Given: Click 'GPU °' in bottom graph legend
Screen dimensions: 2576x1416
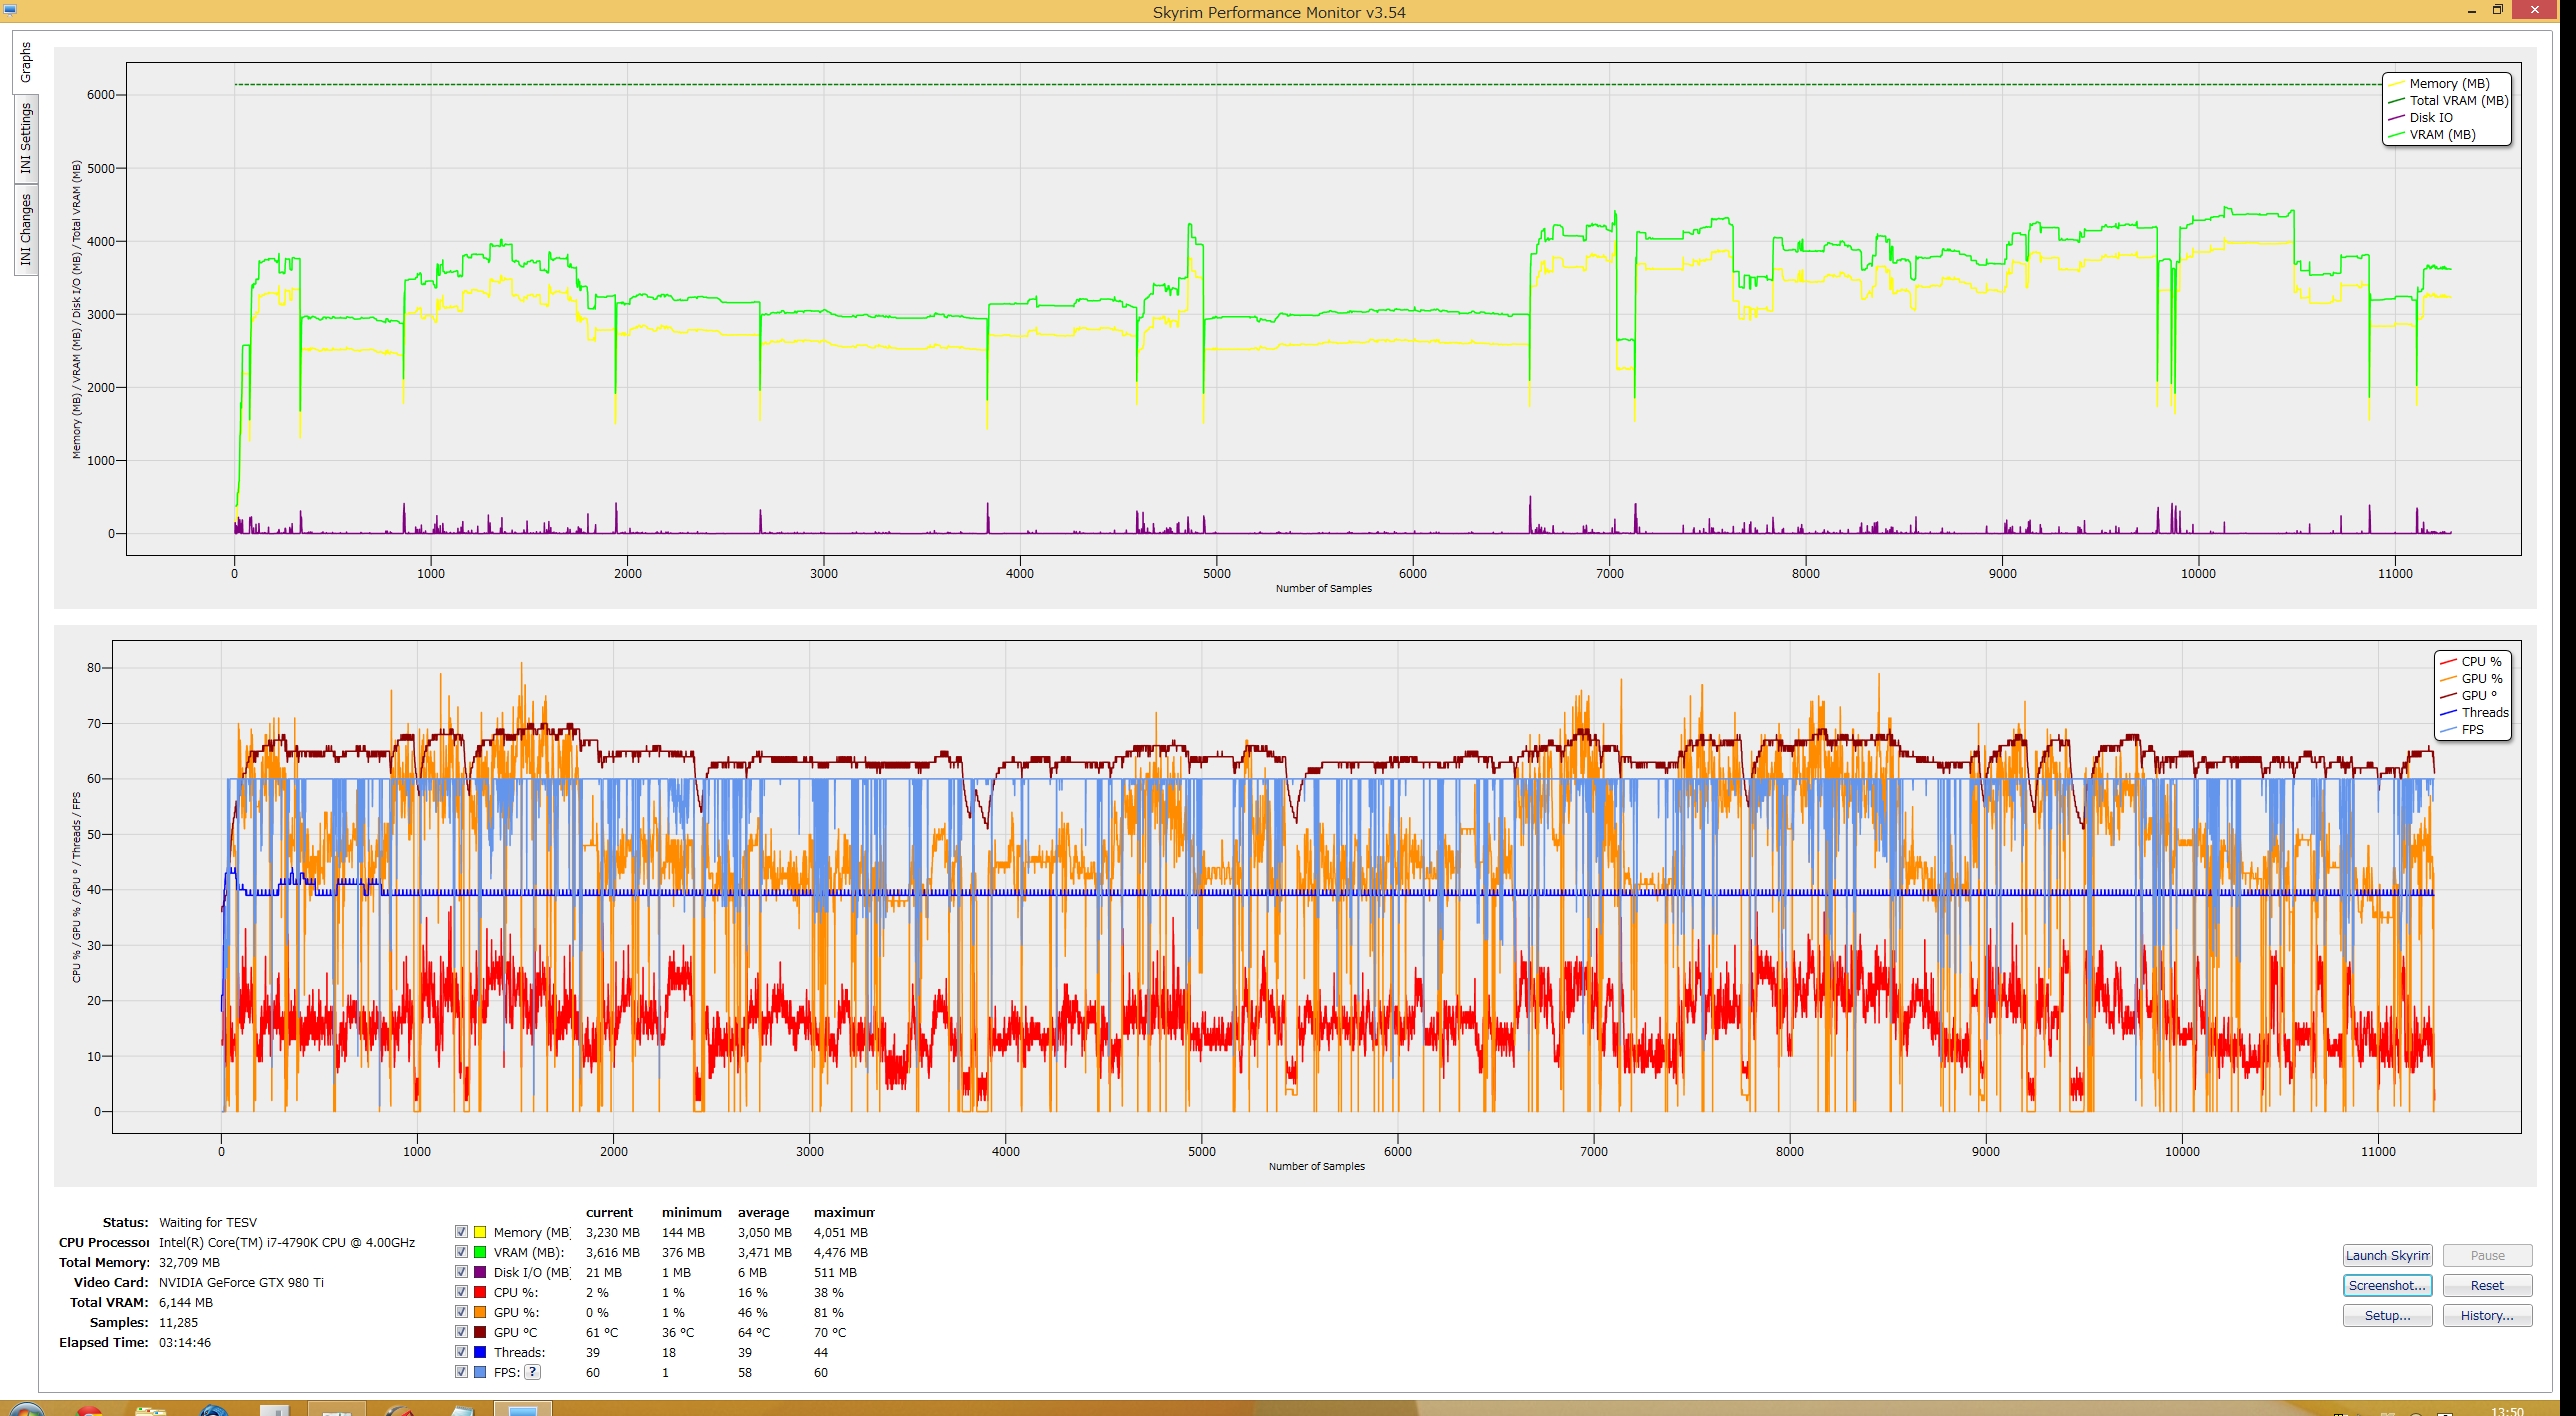Looking at the screenshot, I should 2479,696.
